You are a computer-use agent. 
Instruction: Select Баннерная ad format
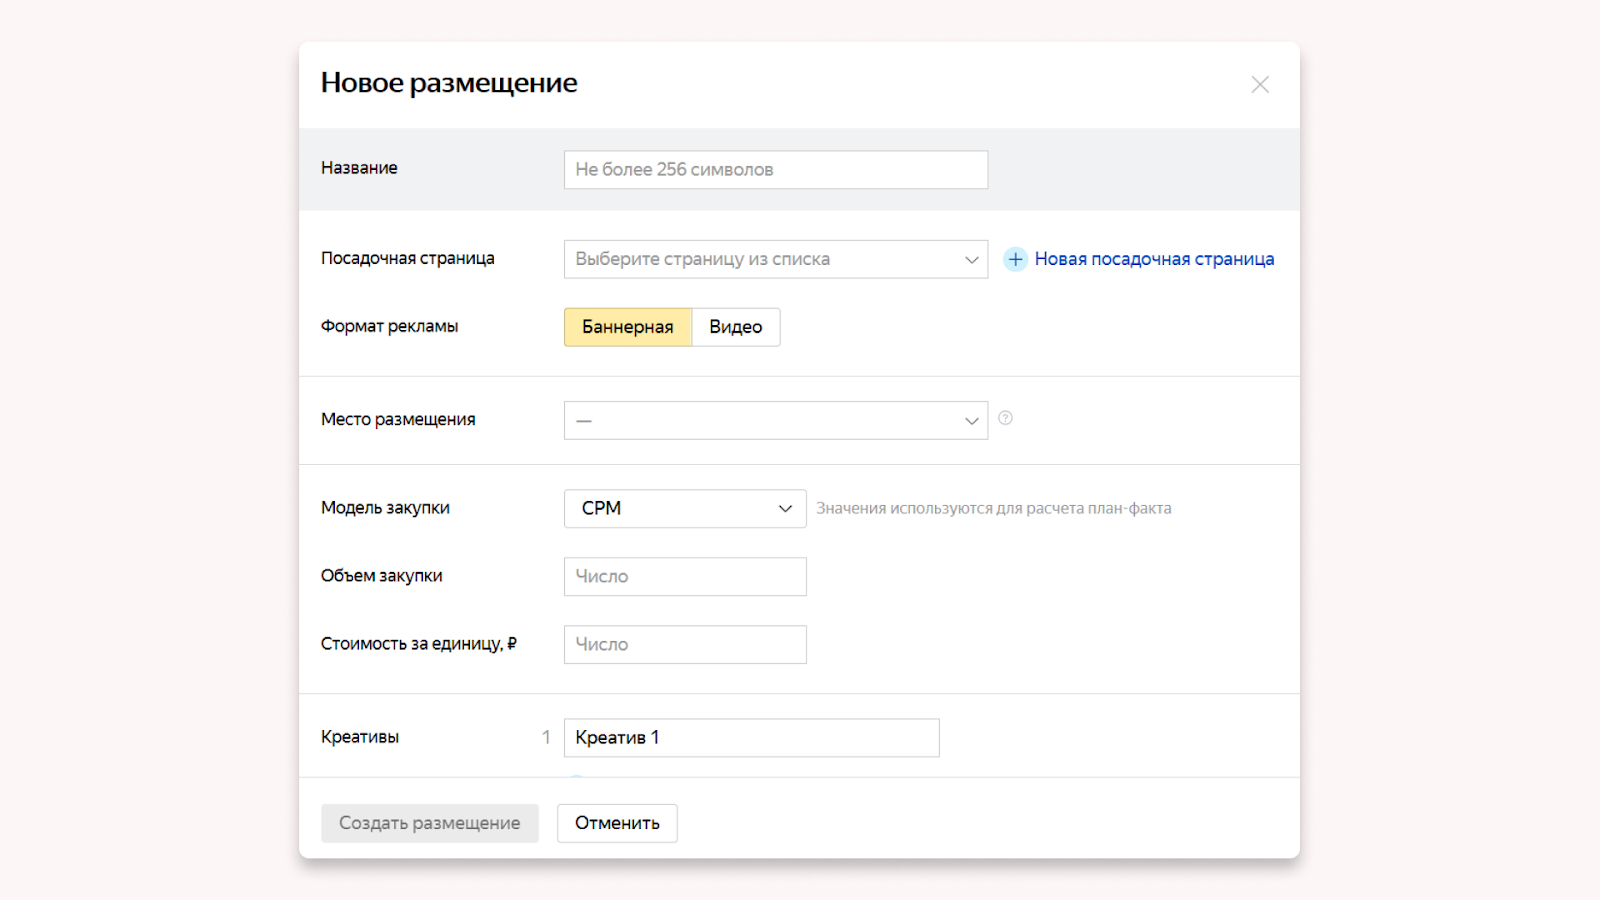pyautogui.click(x=628, y=327)
